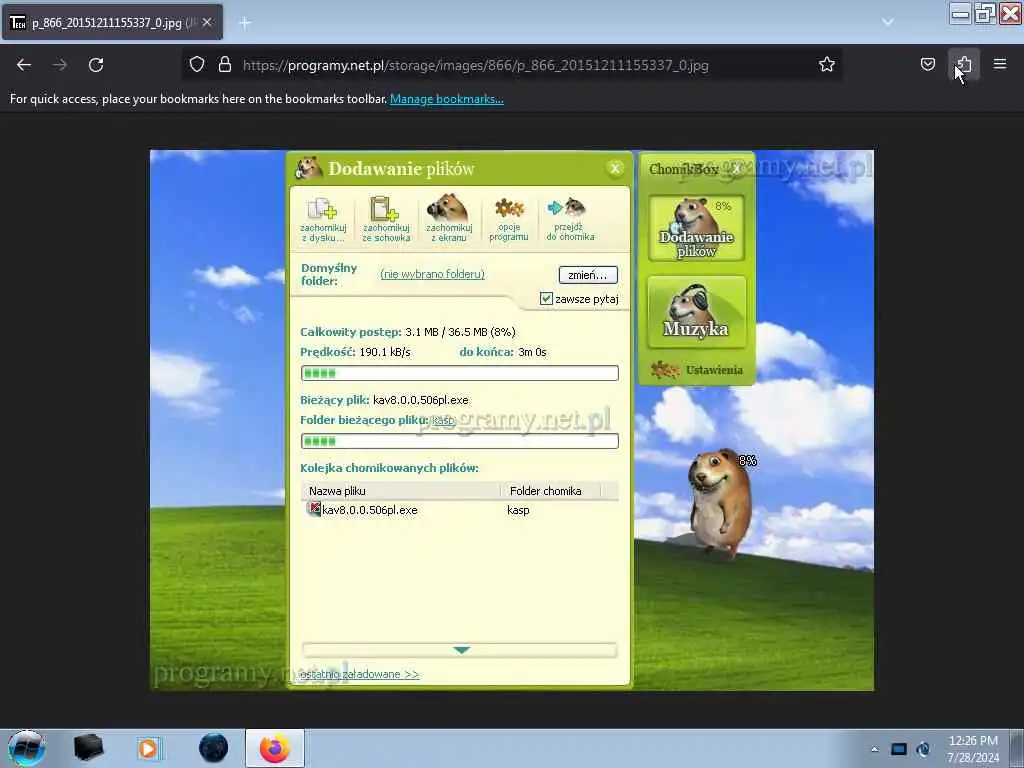
Task: Open the Save to Pocket button
Action: click(927, 65)
